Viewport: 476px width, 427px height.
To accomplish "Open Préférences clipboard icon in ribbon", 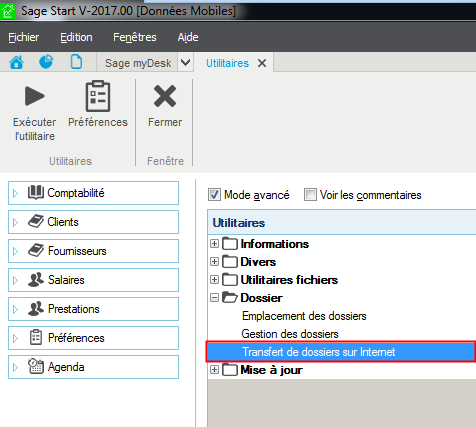I will (98, 96).
